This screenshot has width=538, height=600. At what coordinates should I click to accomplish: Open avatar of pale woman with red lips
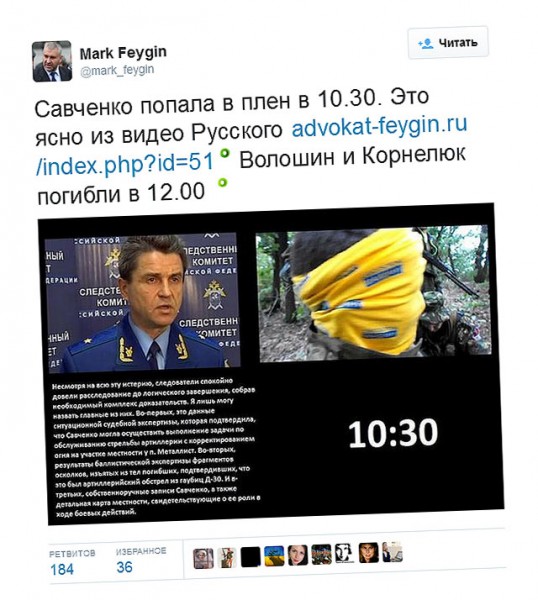tap(298, 555)
